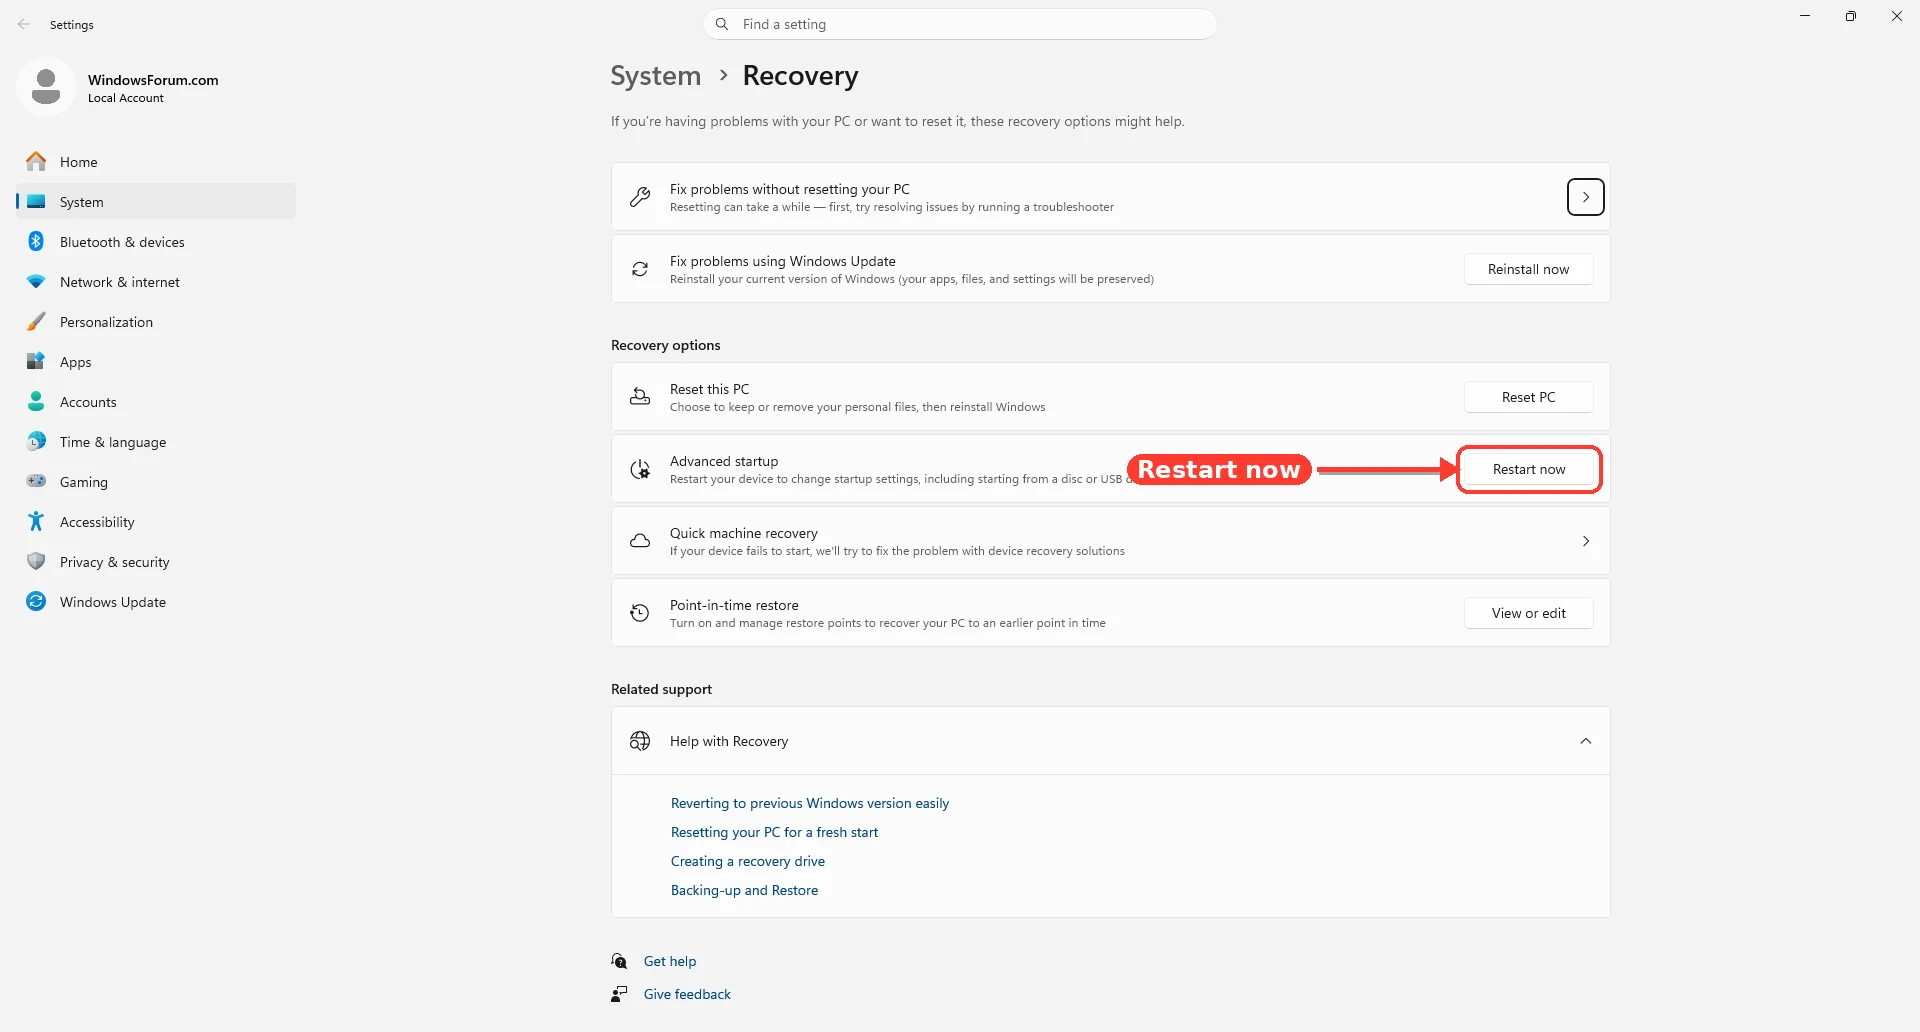Open Backing-up and Restore link
The image size is (1920, 1032).
click(744, 890)
